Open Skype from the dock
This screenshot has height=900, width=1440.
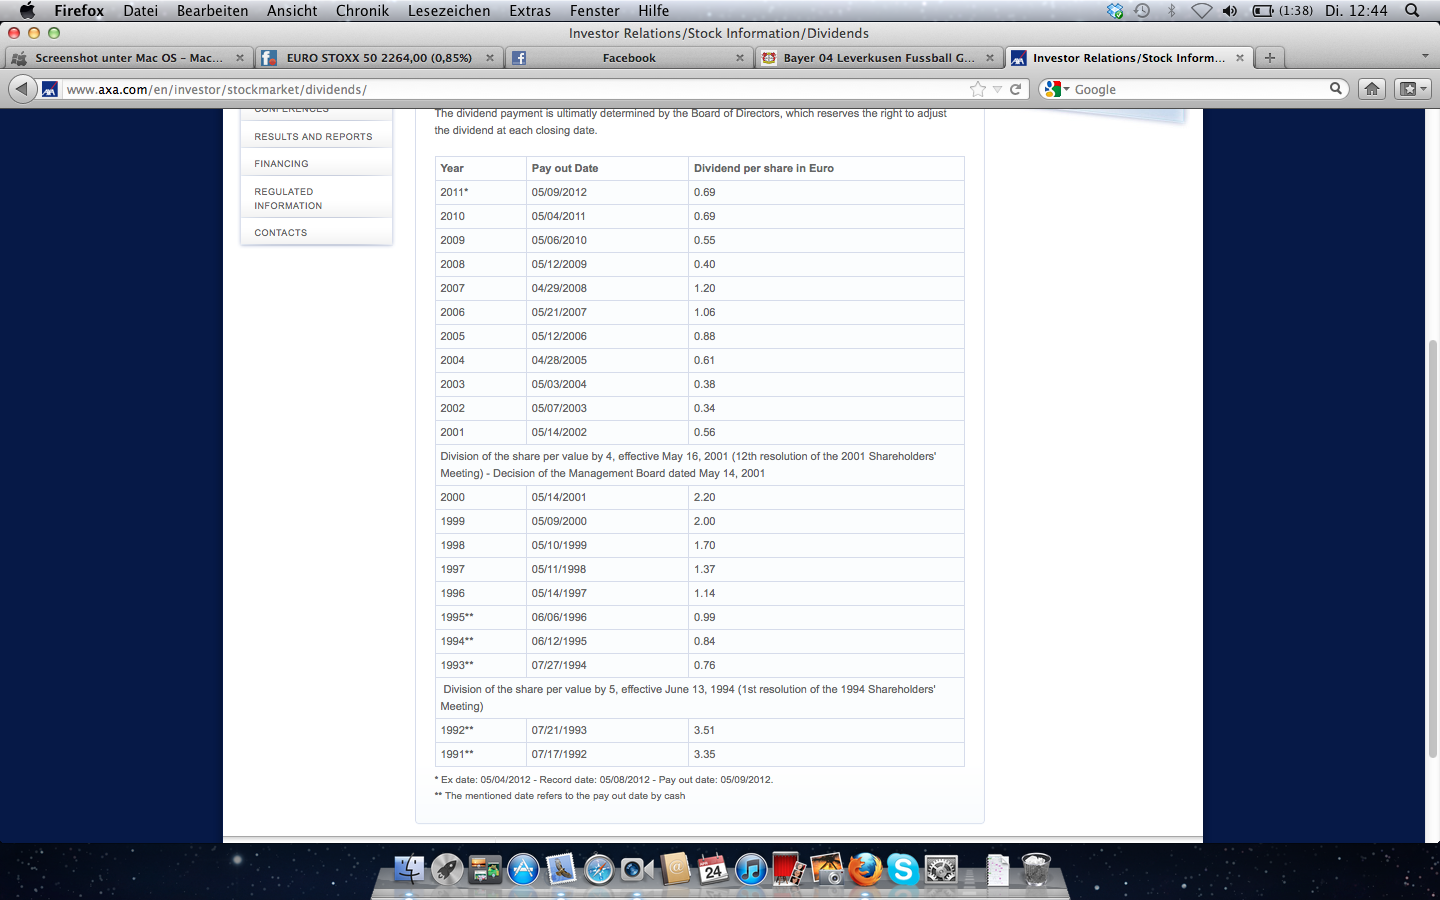tap(902, 868)
